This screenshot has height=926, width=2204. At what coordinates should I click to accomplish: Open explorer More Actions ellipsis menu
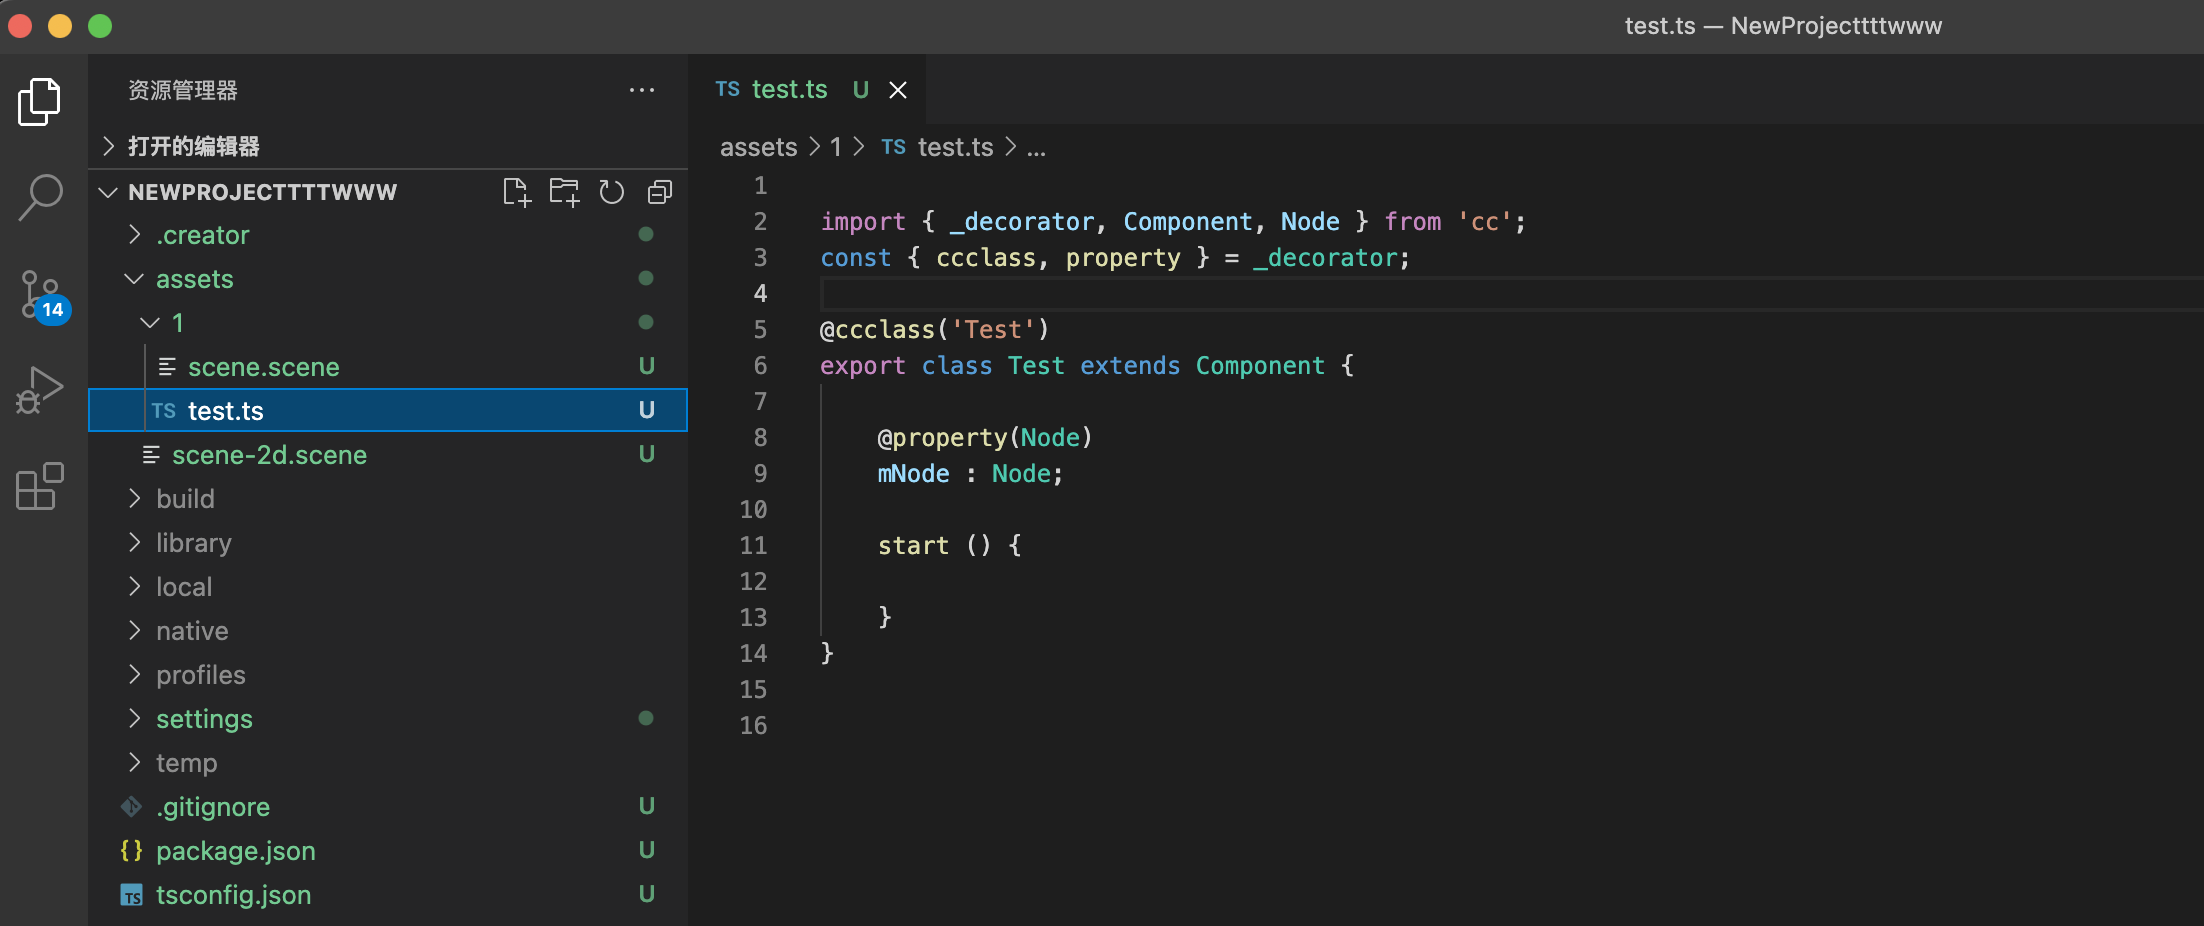coord(641,90)
